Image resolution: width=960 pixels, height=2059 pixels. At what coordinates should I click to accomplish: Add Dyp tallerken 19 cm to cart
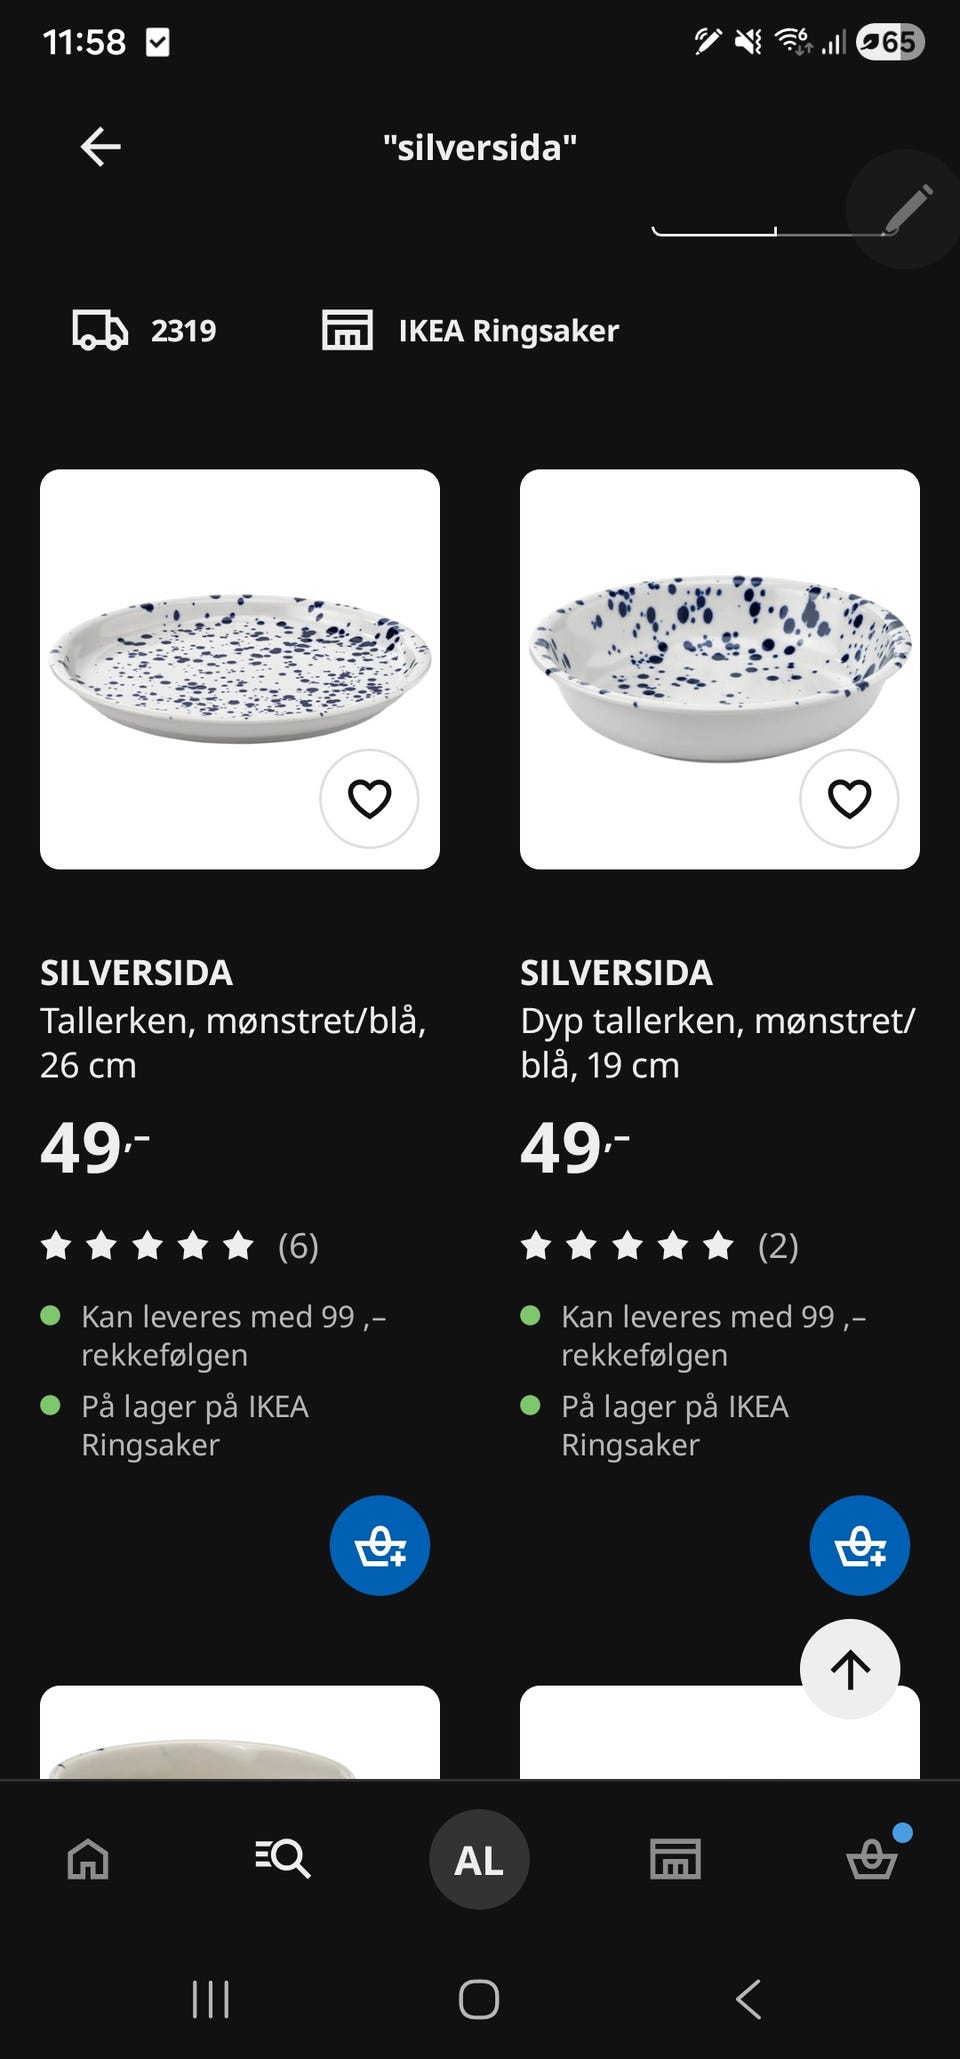860,1545
